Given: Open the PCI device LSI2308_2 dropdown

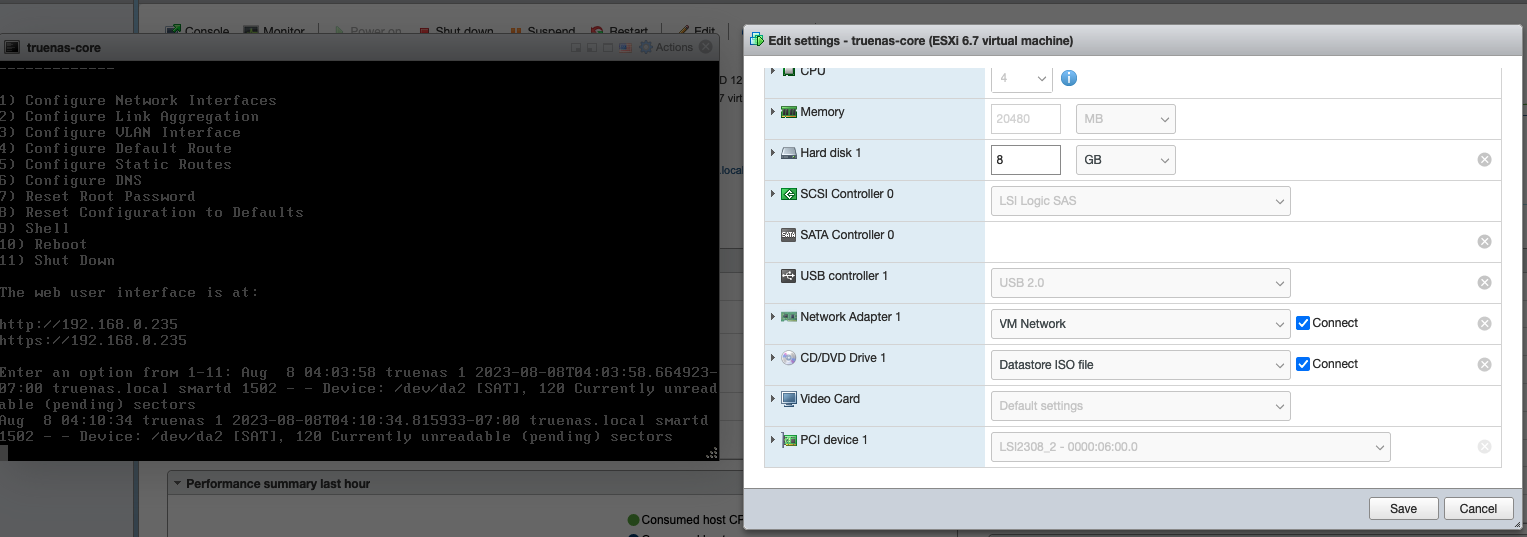Looking at the screenshot, I should [1191, 447].
